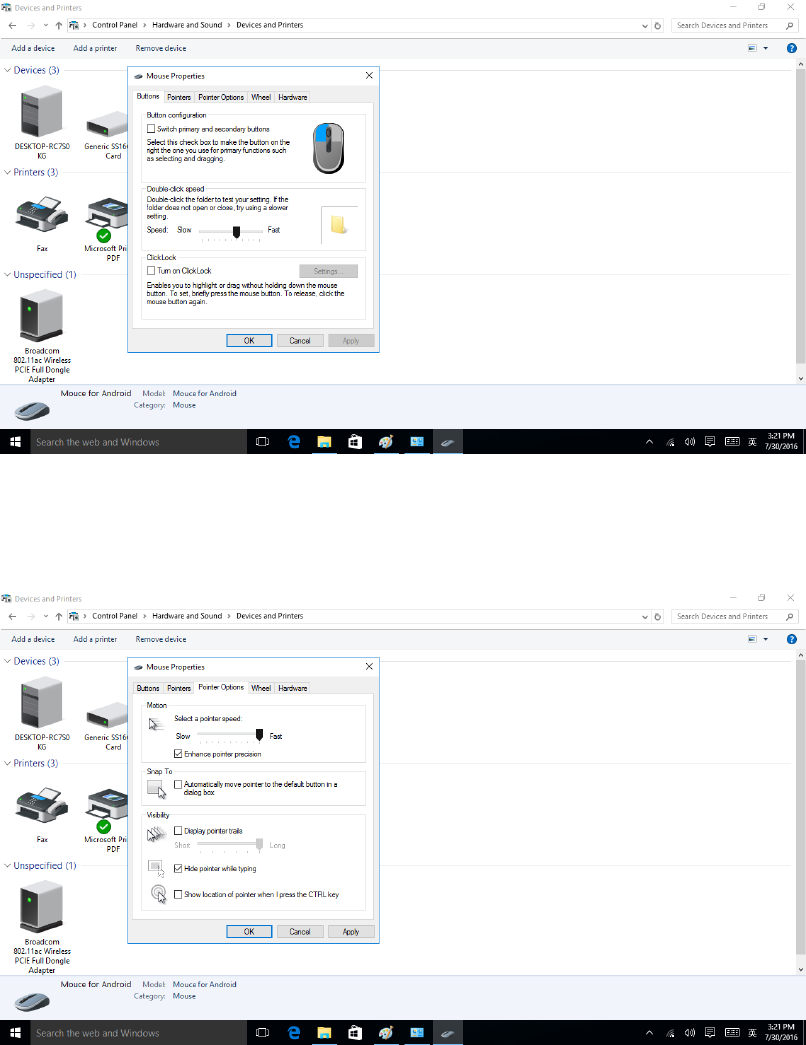806x1045 pixels.
Task: Uncheck Enhance pointer precision
Action: (178, 754)
